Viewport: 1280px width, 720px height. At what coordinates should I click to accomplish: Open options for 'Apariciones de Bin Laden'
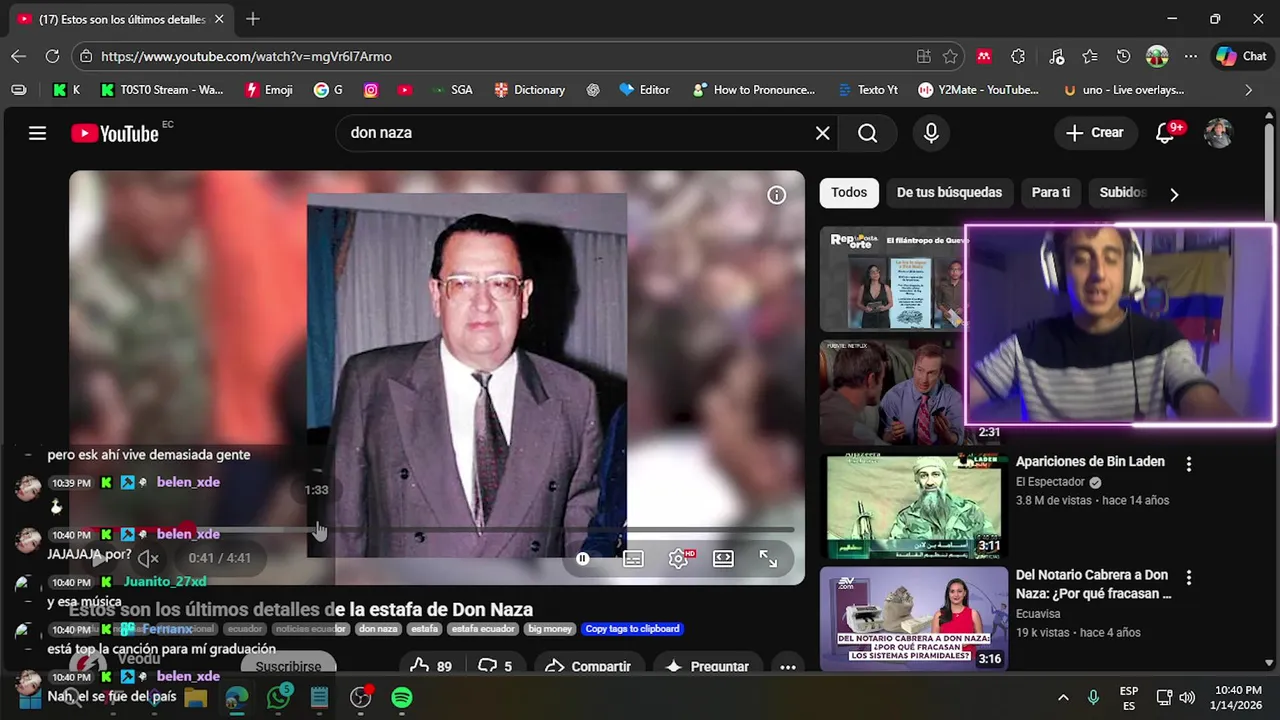pos(1188,464)
